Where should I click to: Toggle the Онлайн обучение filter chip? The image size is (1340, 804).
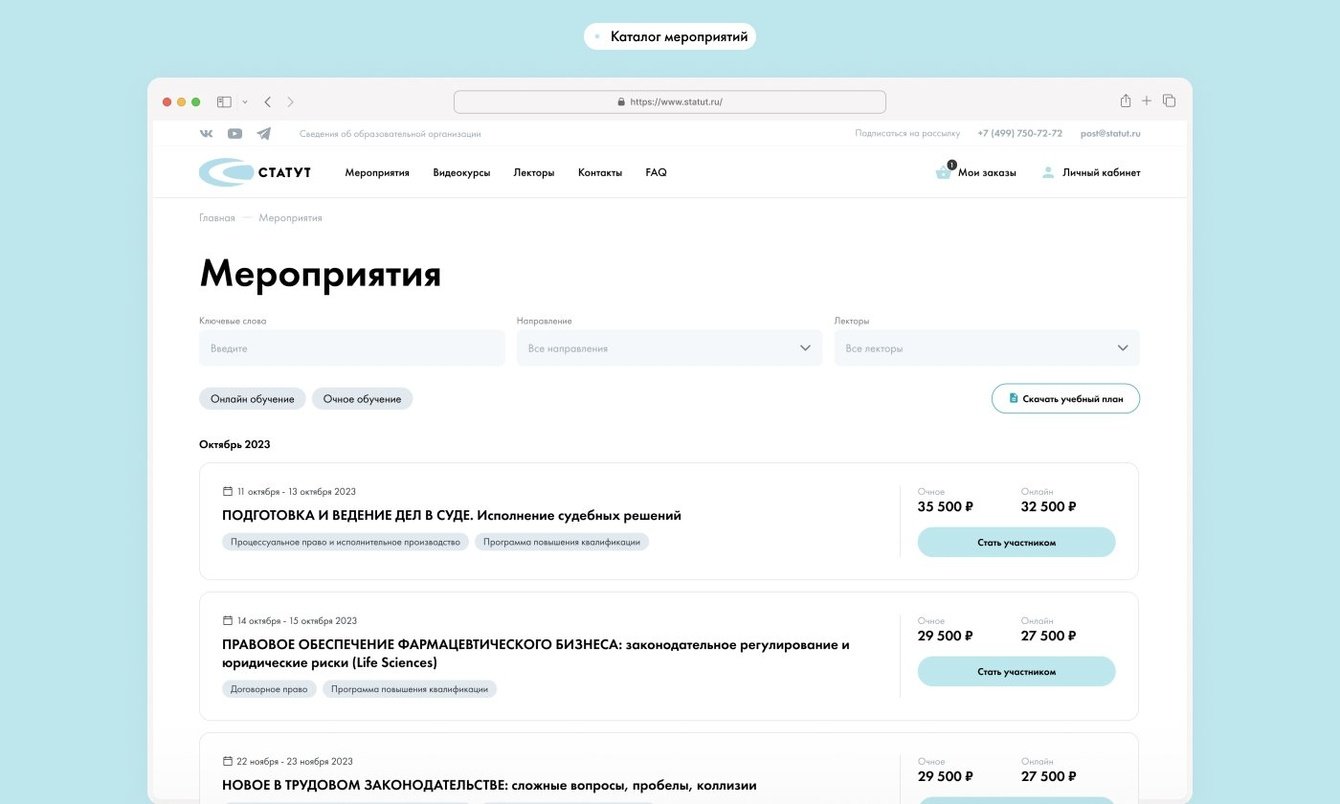point(252,399)
